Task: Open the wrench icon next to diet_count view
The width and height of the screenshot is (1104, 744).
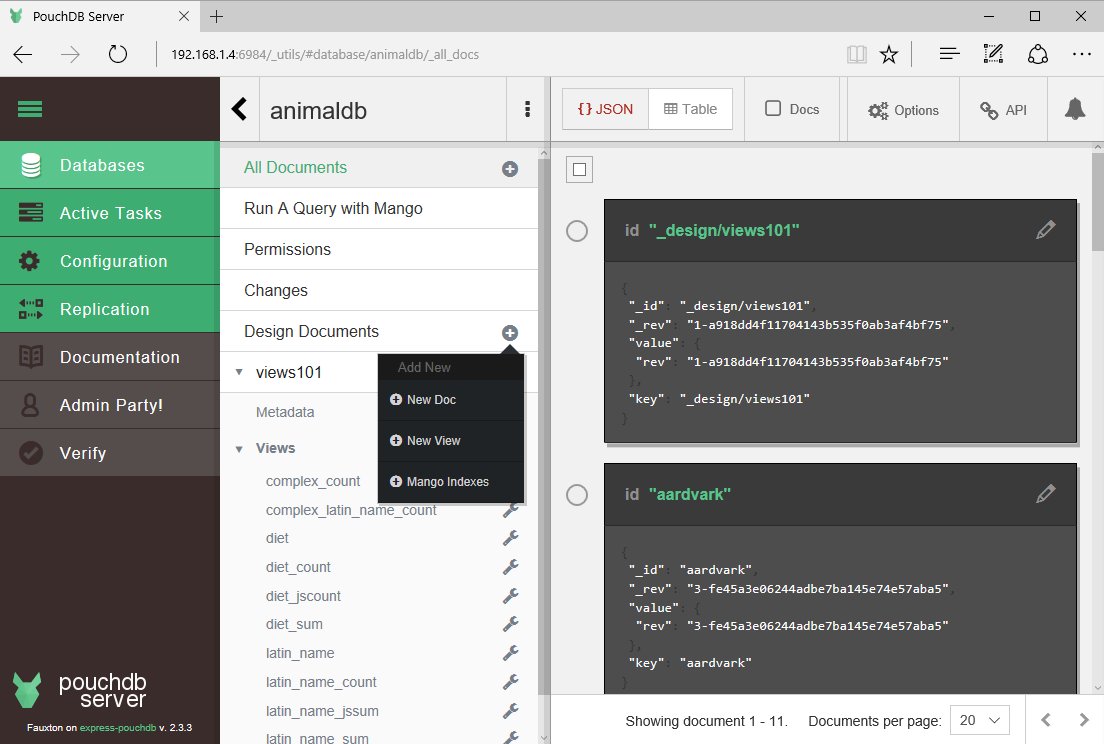Action: point(511,566)
